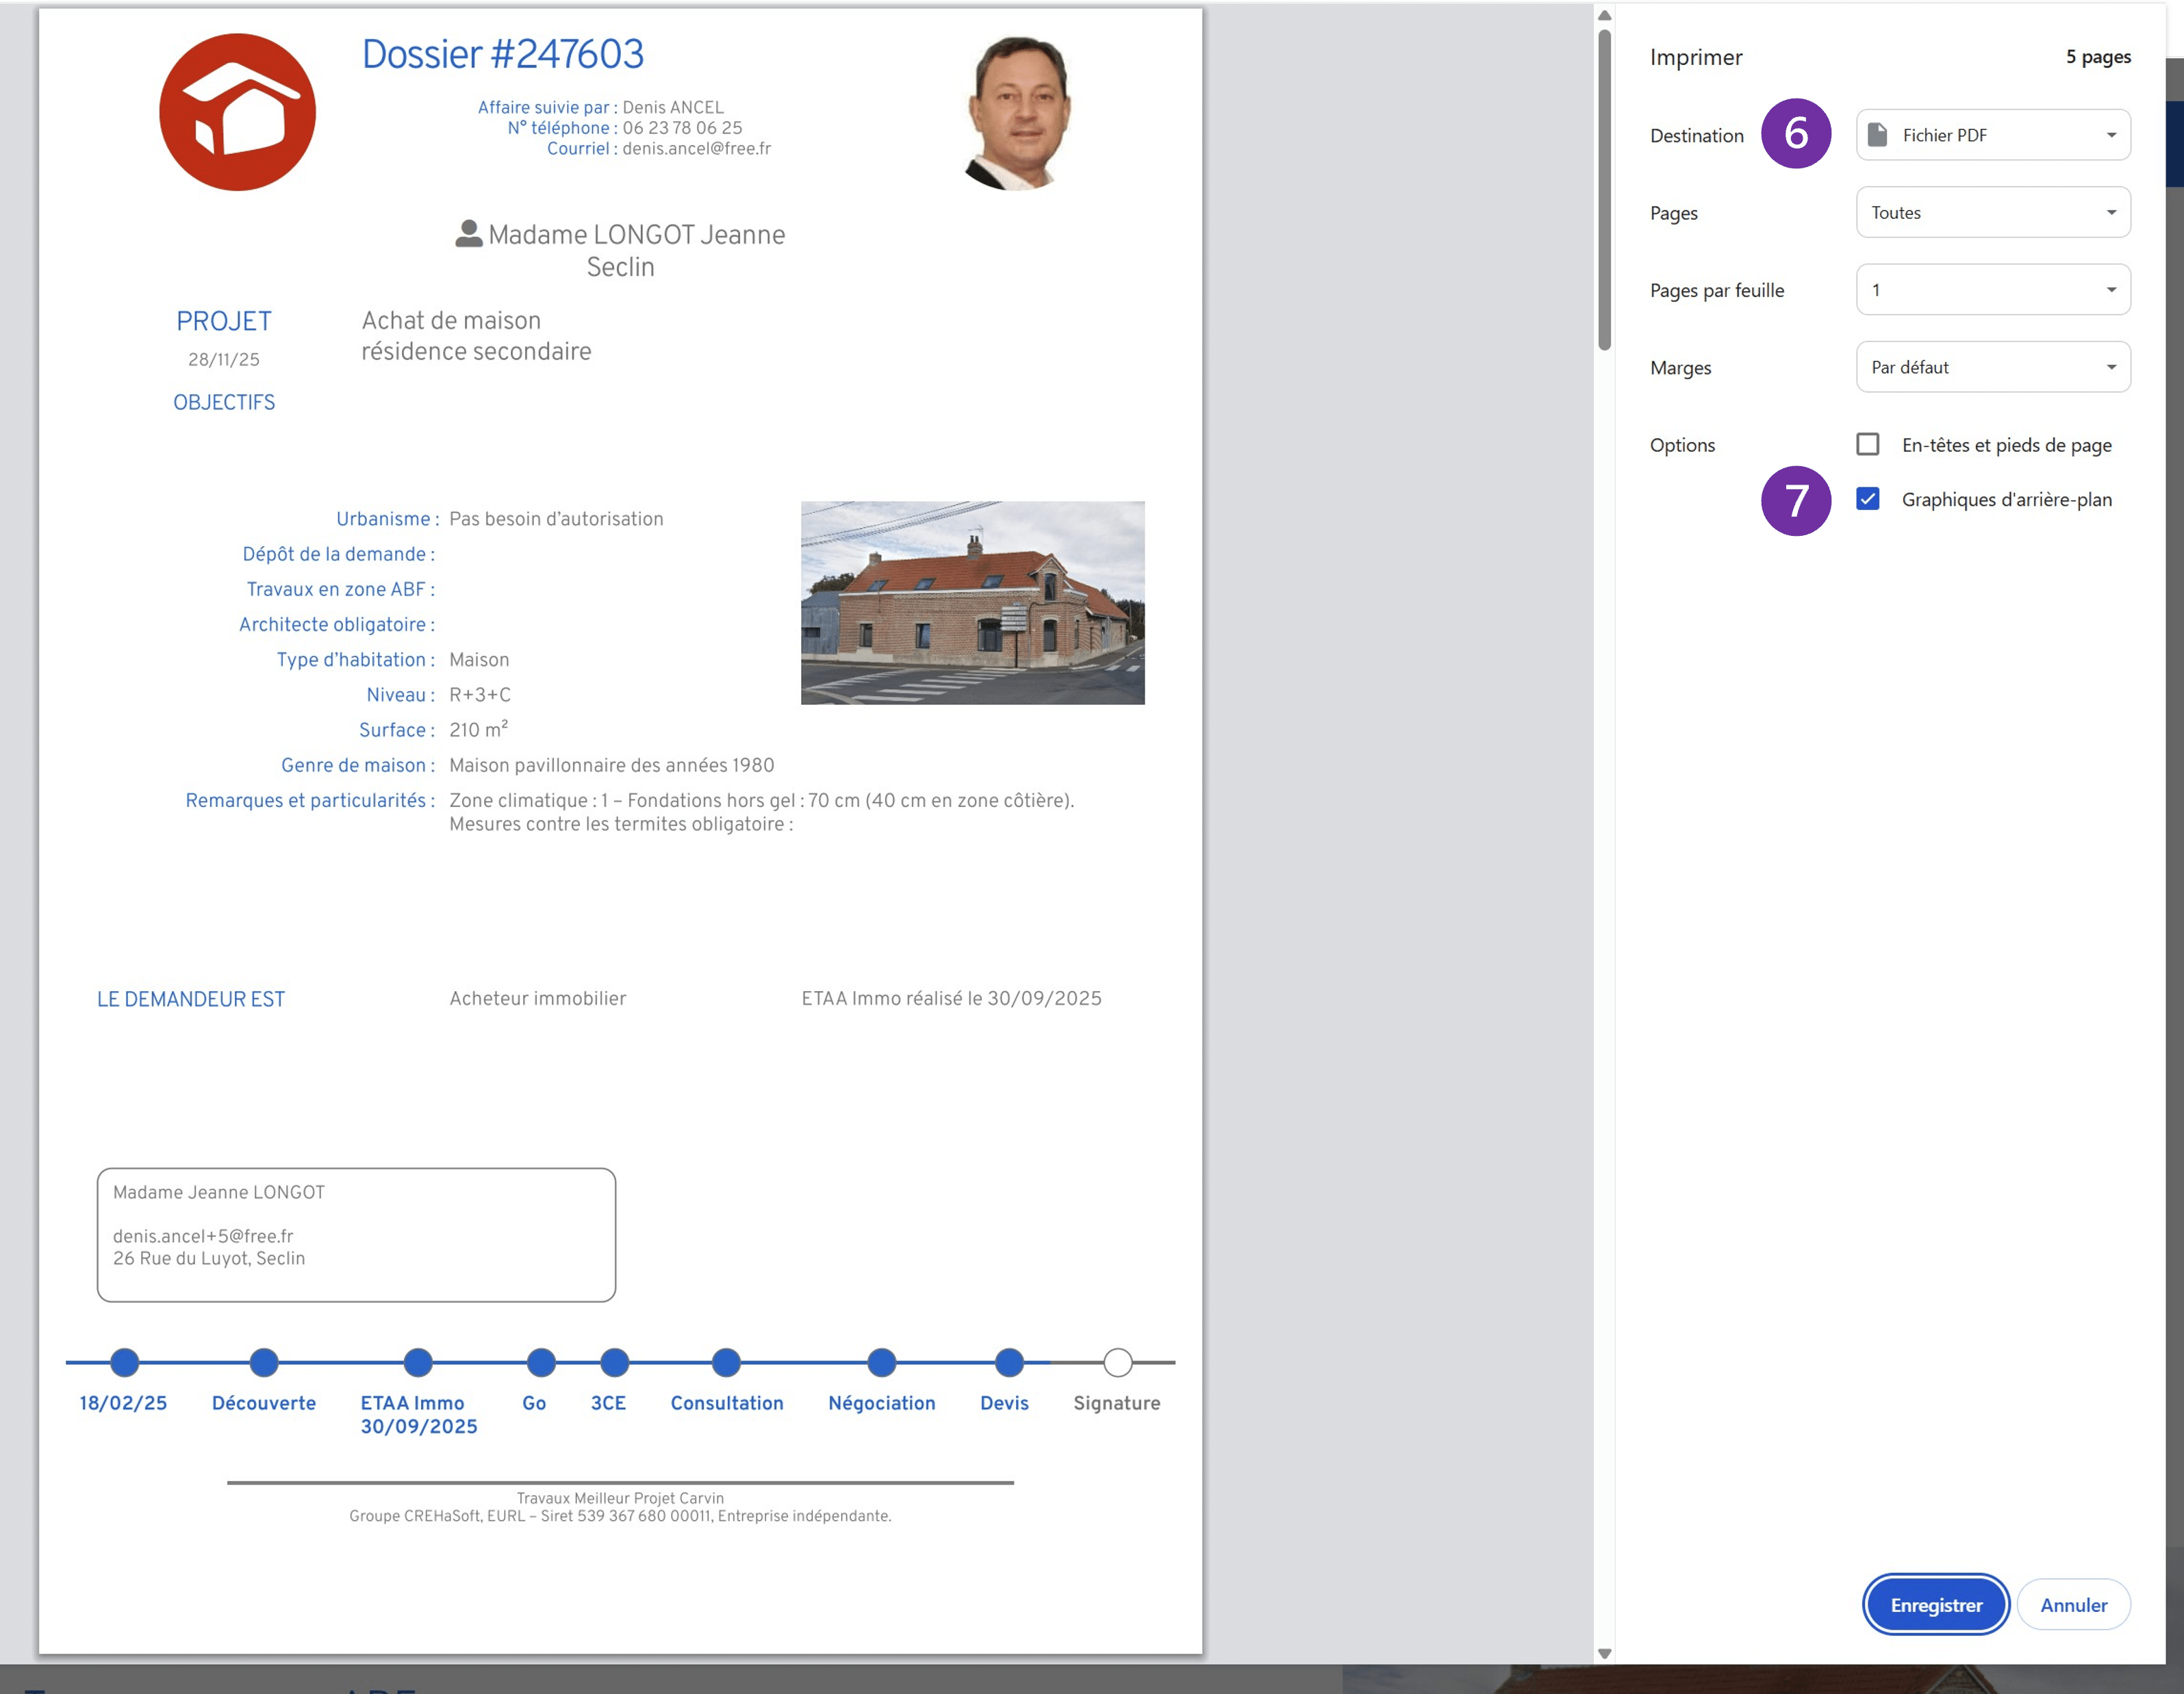The width and height of the screenshot is (2184, 1694).
Task: Enable the "En-têtes et pieds de page" checkbox
Action: [x=1868, y=444]
